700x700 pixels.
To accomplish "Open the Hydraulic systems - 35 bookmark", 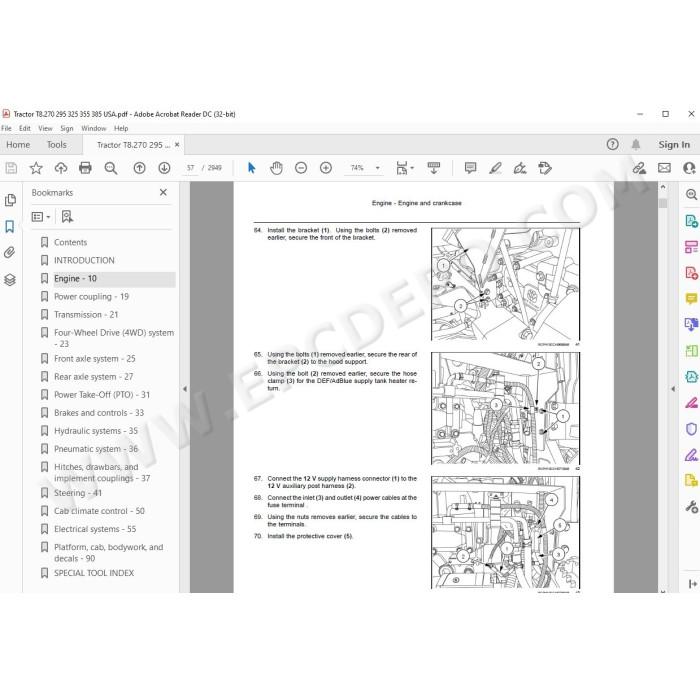I will (96, 431).
